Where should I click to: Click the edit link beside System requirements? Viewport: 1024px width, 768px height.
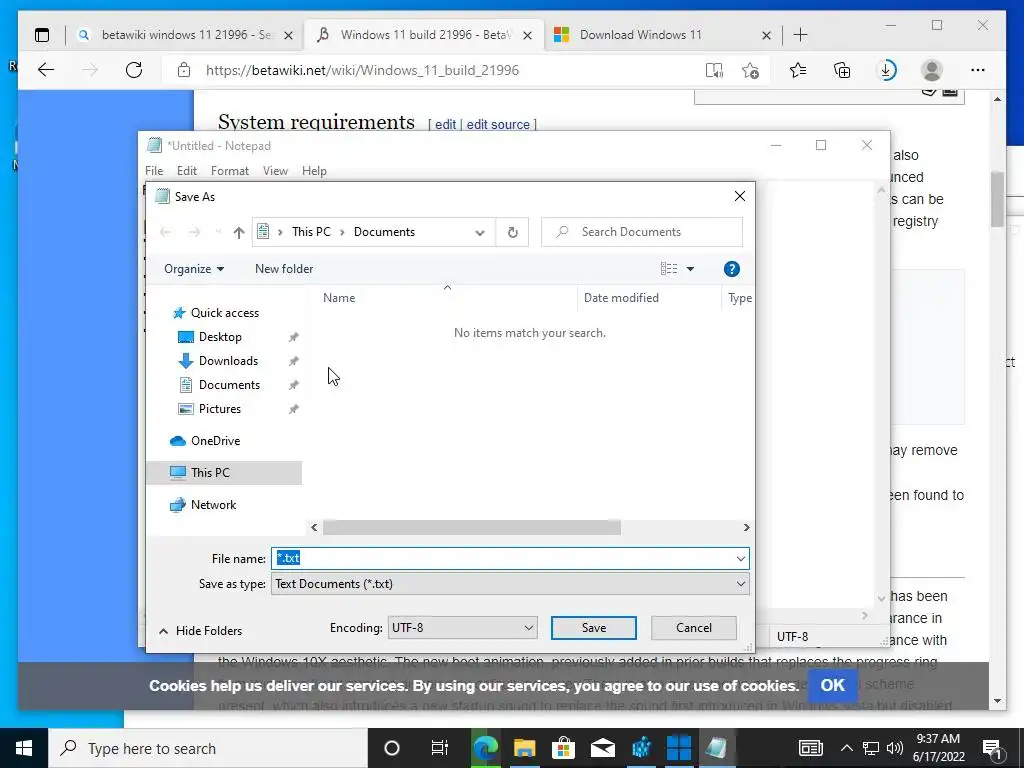pos(445,125)
